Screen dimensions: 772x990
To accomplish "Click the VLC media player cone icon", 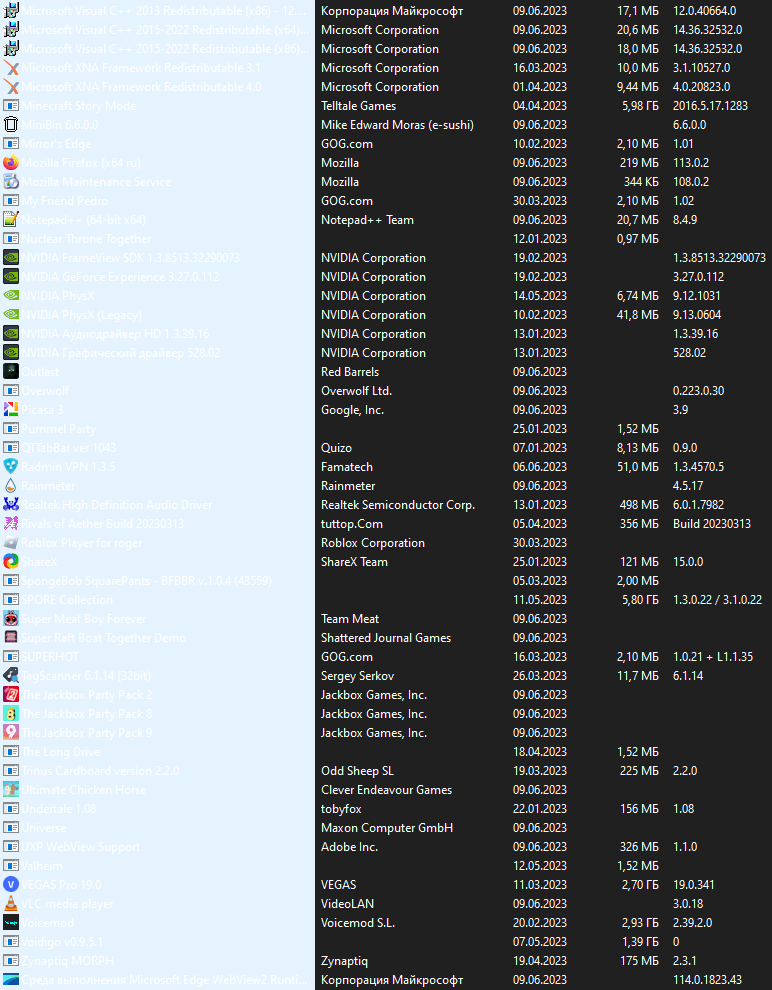I will coord(11,904).
